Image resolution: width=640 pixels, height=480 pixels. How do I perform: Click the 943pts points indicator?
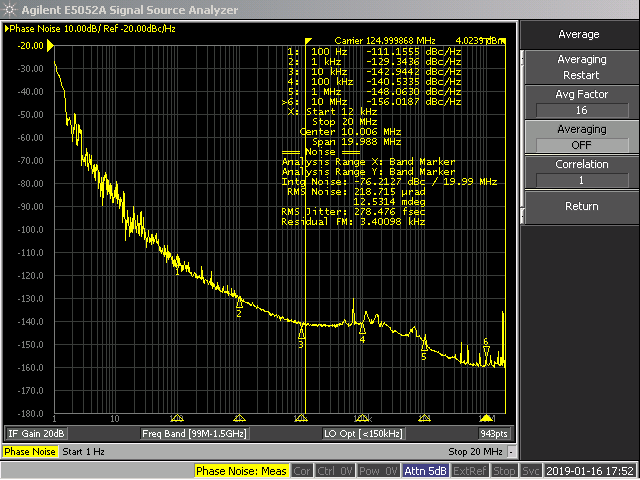click(x=494, y=433)
